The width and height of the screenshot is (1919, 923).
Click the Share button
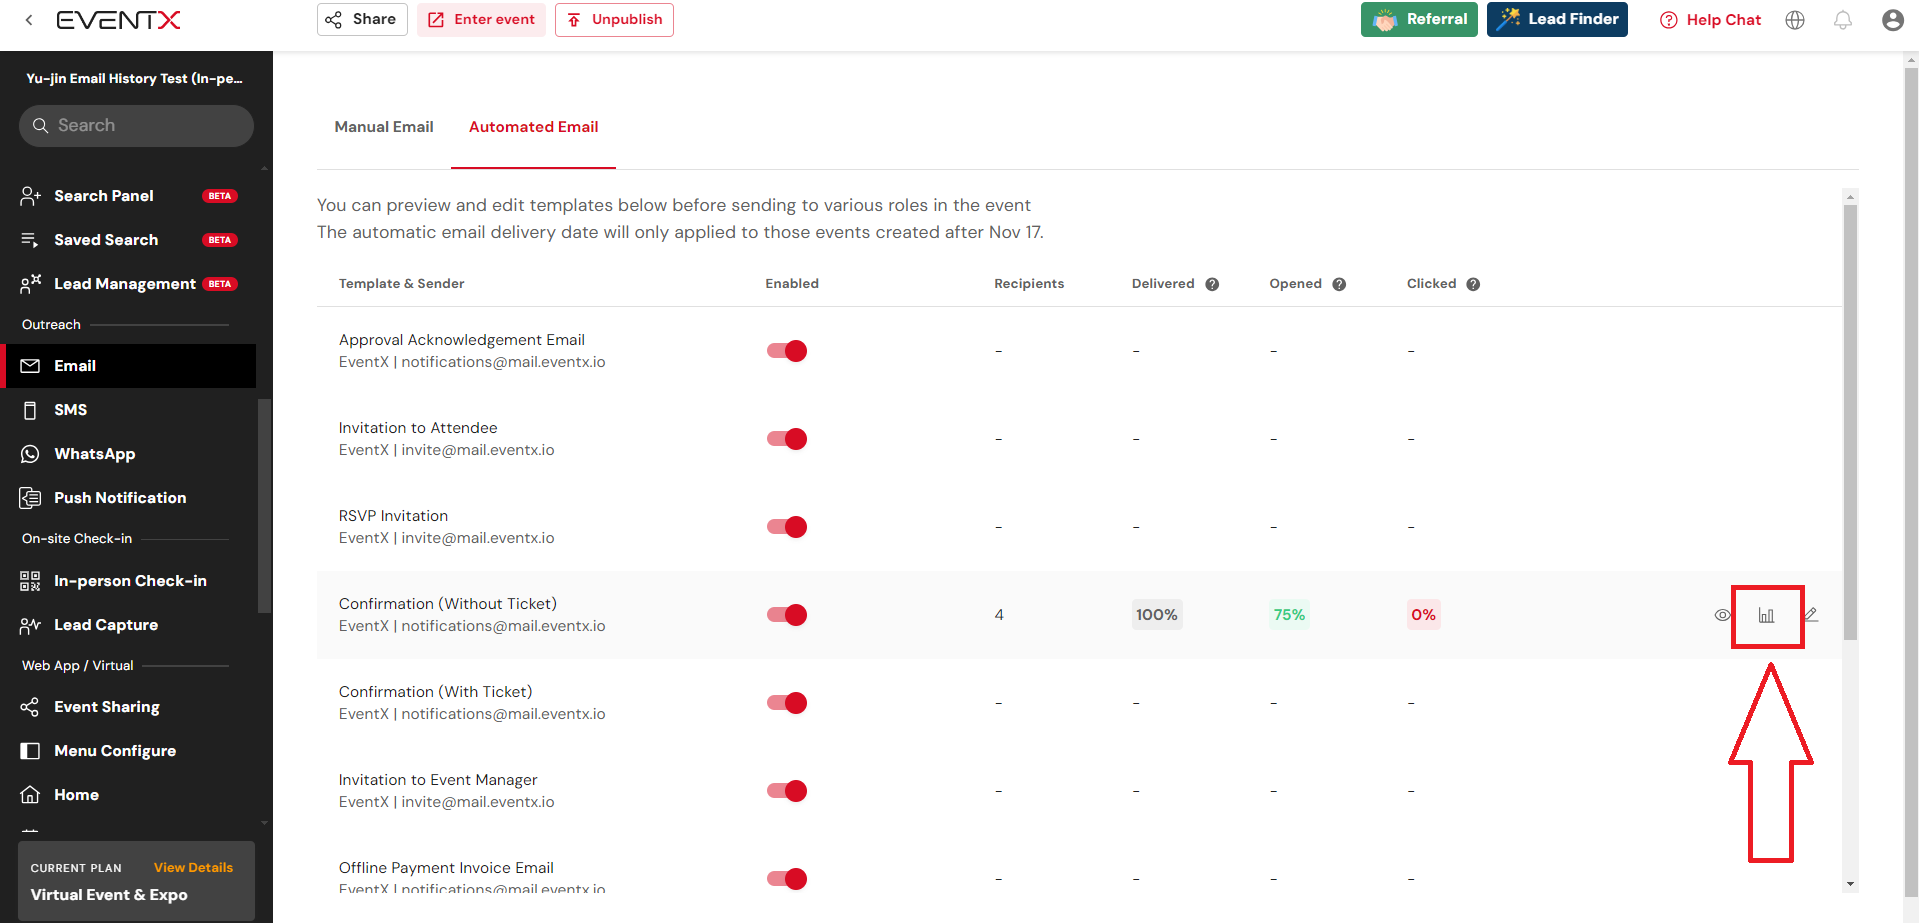click(362, 19)
